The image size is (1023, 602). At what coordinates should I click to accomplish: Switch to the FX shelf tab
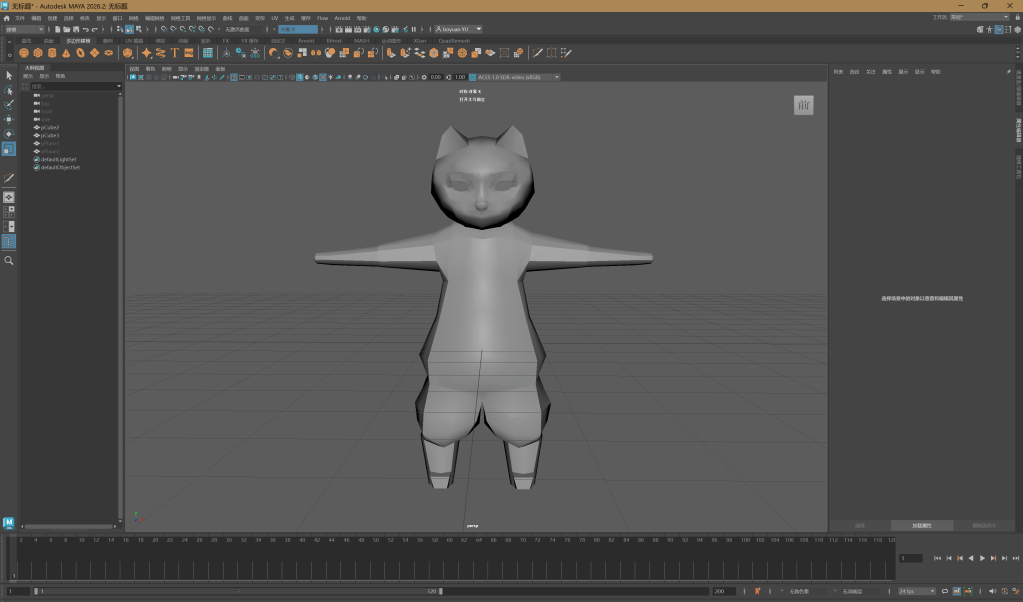pyautogui.click(x=226, y=41)
